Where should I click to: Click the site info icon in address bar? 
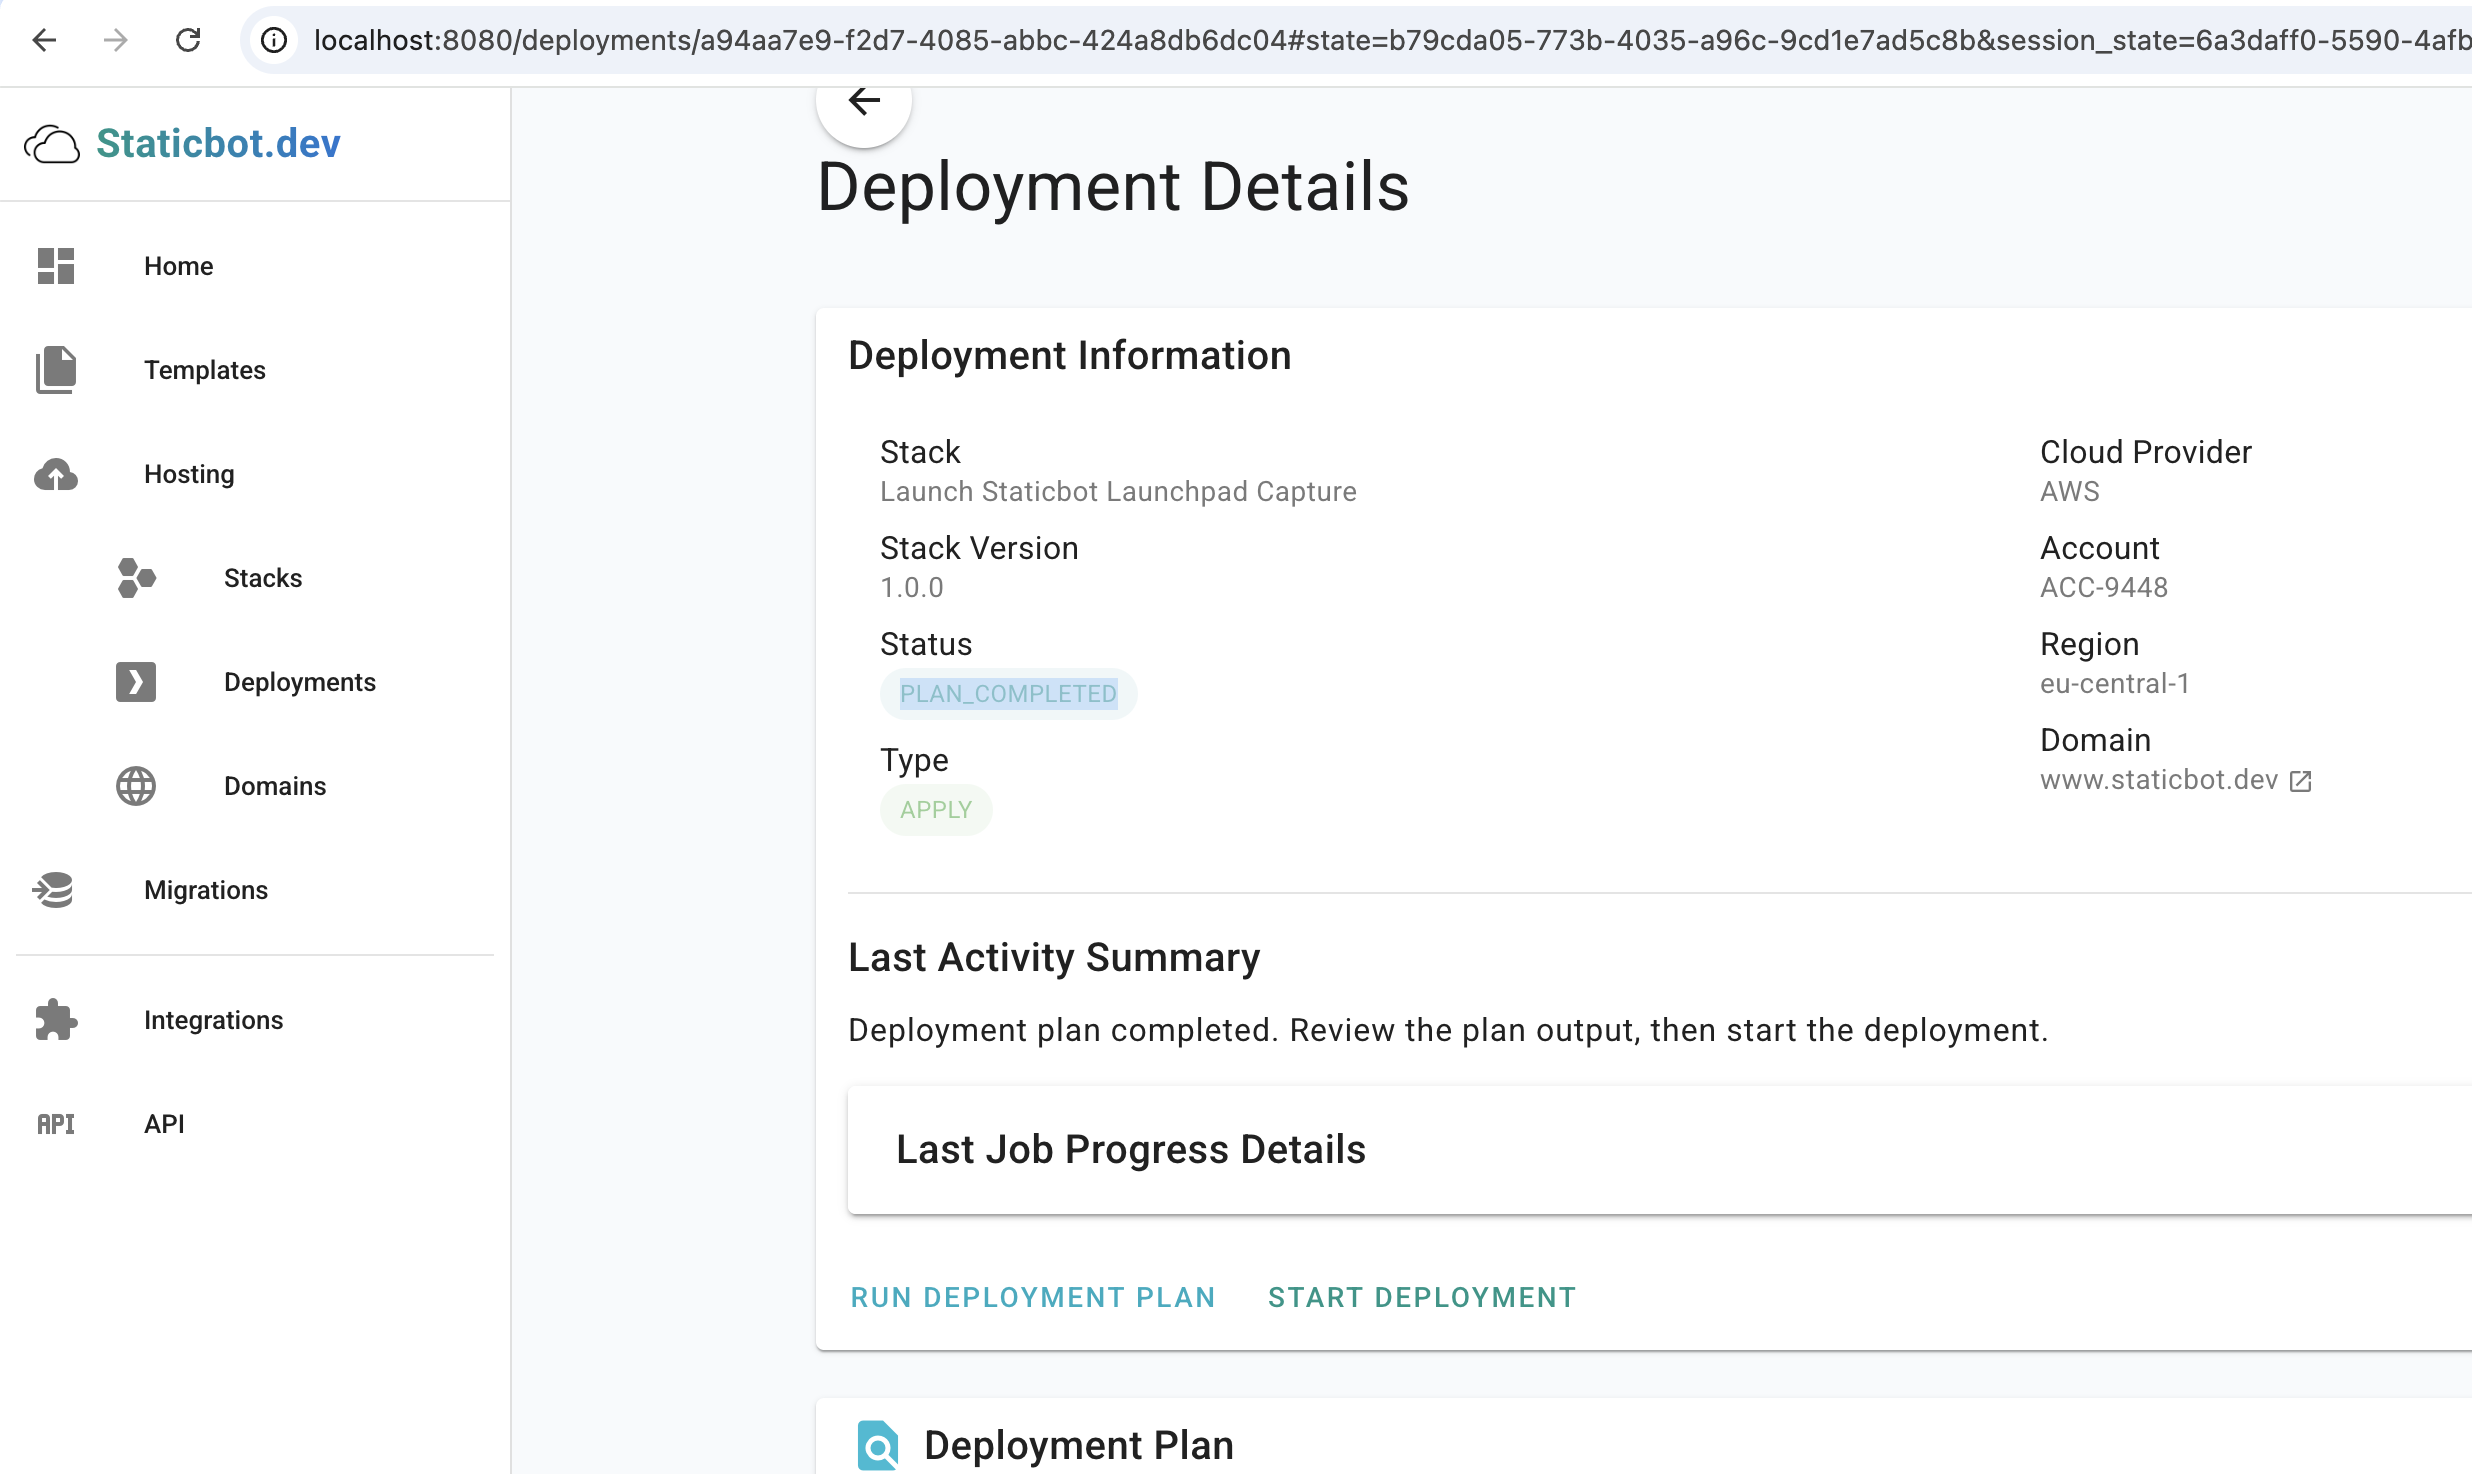point(274,40)
